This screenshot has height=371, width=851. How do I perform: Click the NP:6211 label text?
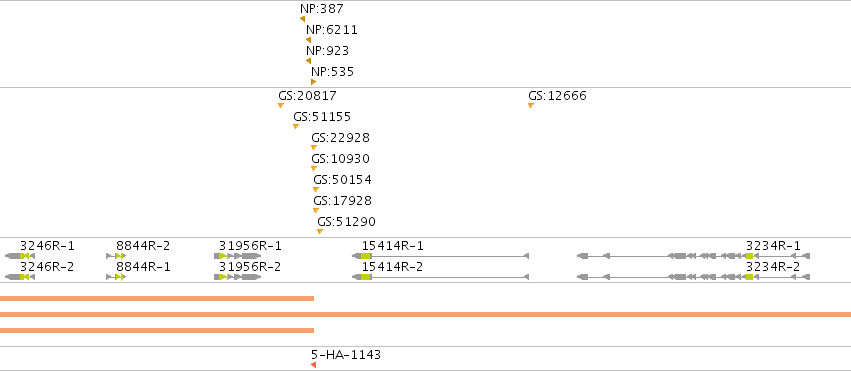coord(332,30)
